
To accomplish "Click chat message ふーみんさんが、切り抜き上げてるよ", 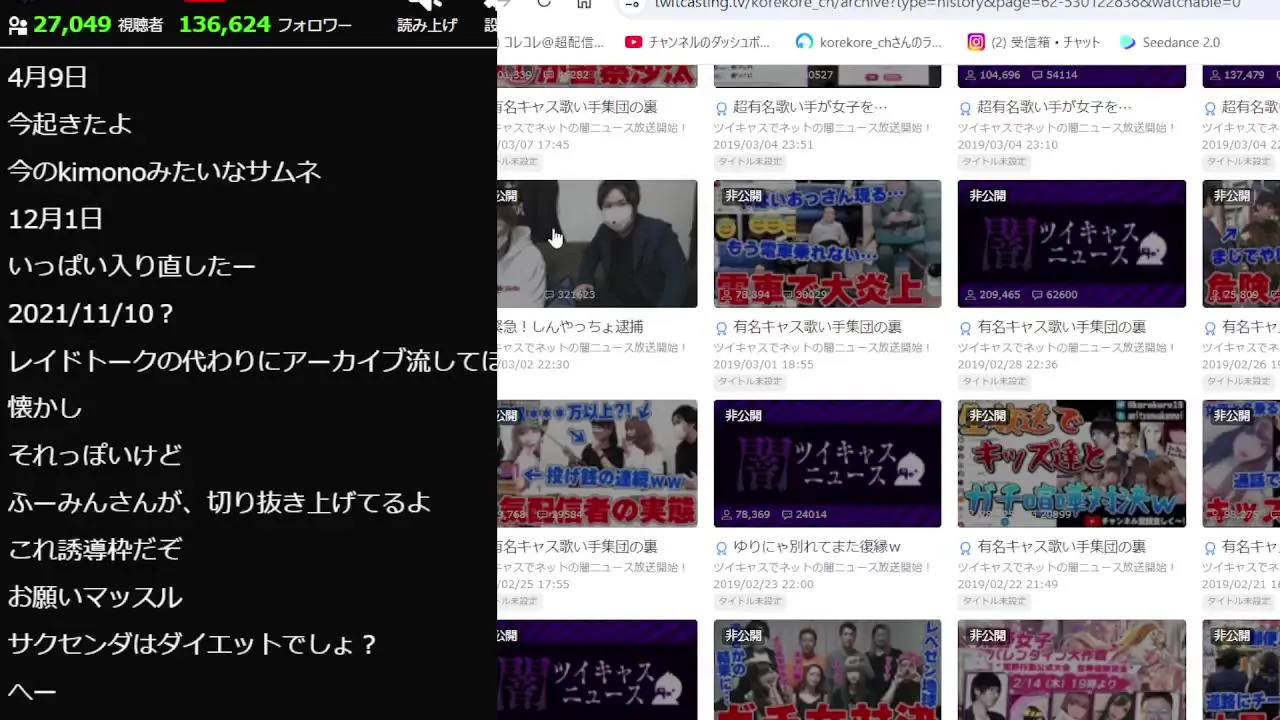I will point(219,502).
